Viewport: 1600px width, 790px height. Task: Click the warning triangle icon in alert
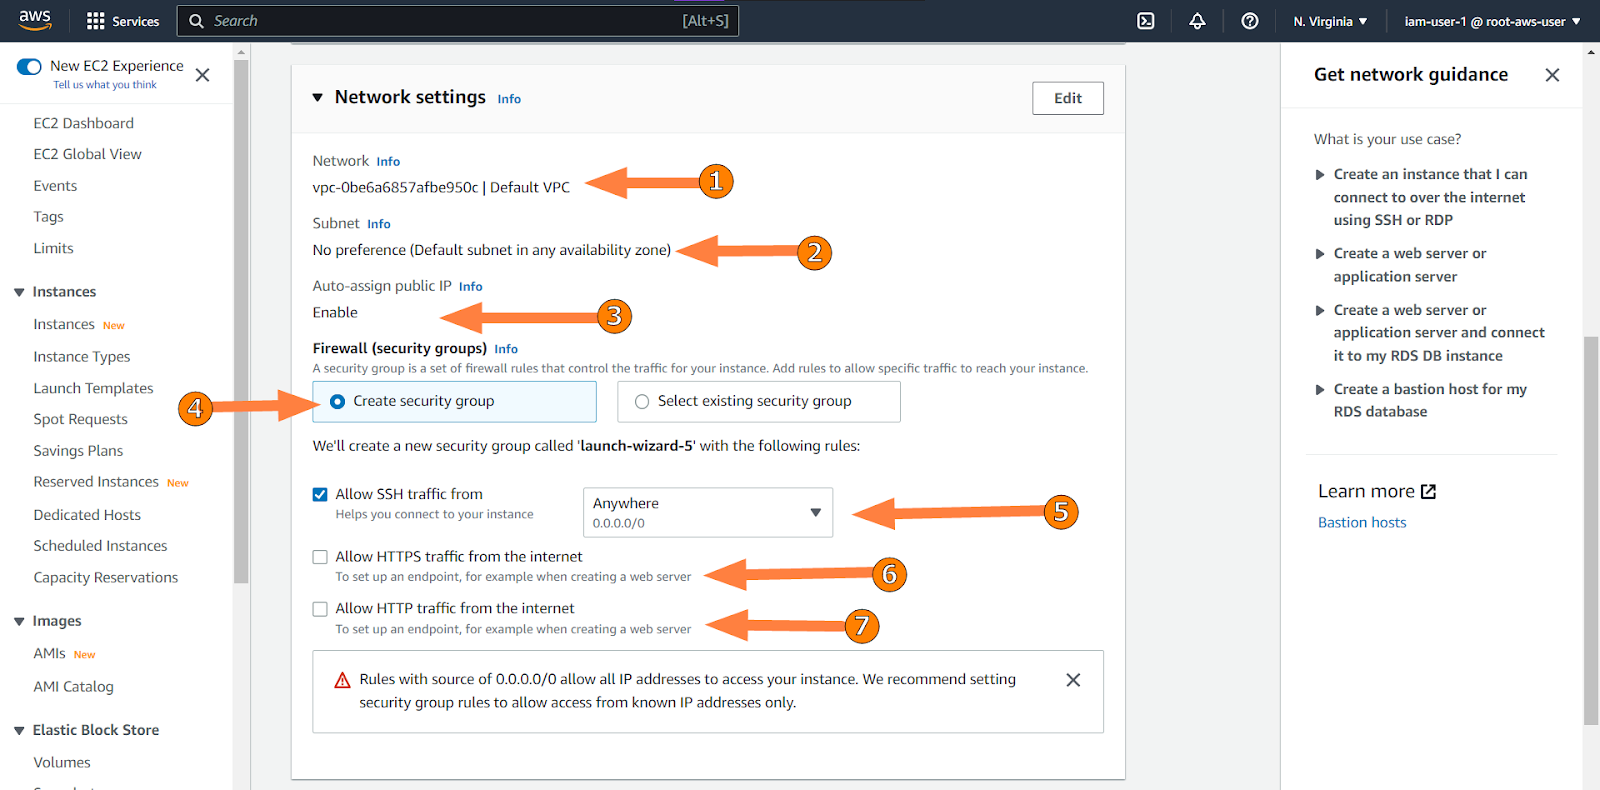(x=342, y=680)
